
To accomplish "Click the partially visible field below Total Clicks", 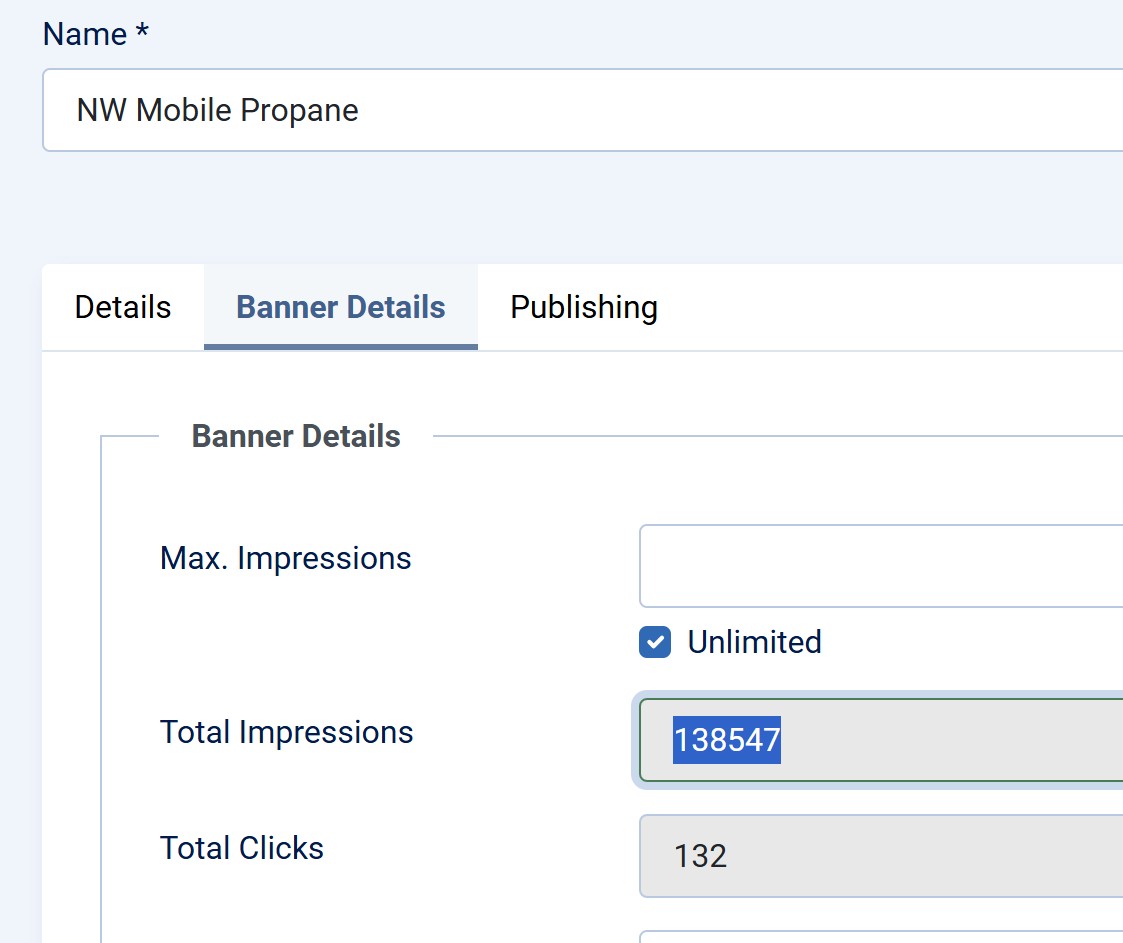I will tap(880, 937).
